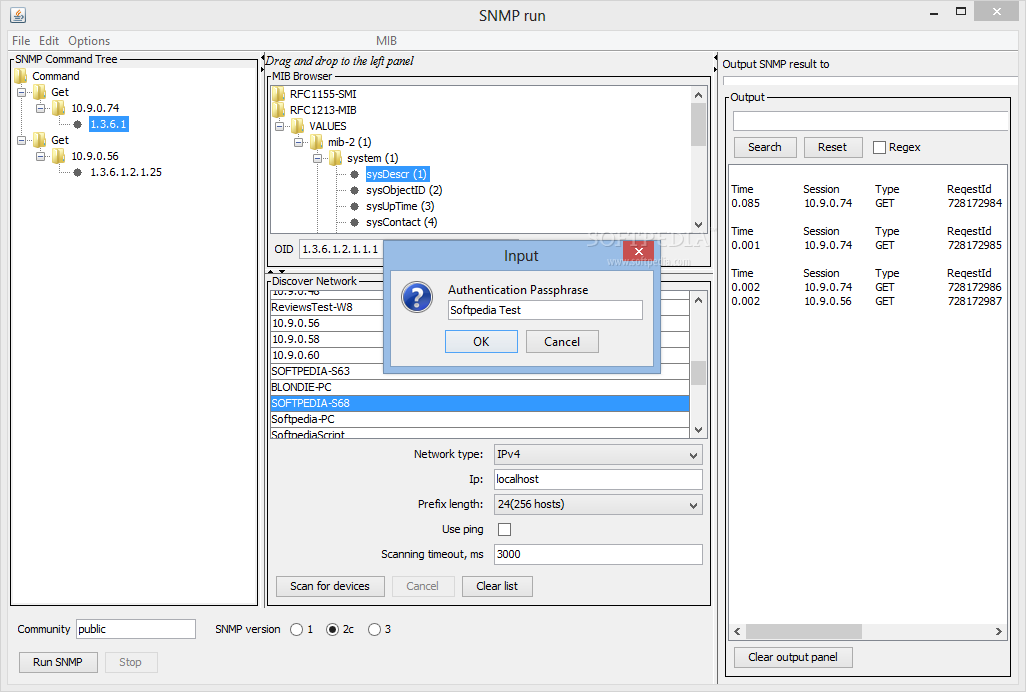Click Cancel in the Input dialog
The height and width of the screenshot is (692, 1026).
click(x=562, y=341)
